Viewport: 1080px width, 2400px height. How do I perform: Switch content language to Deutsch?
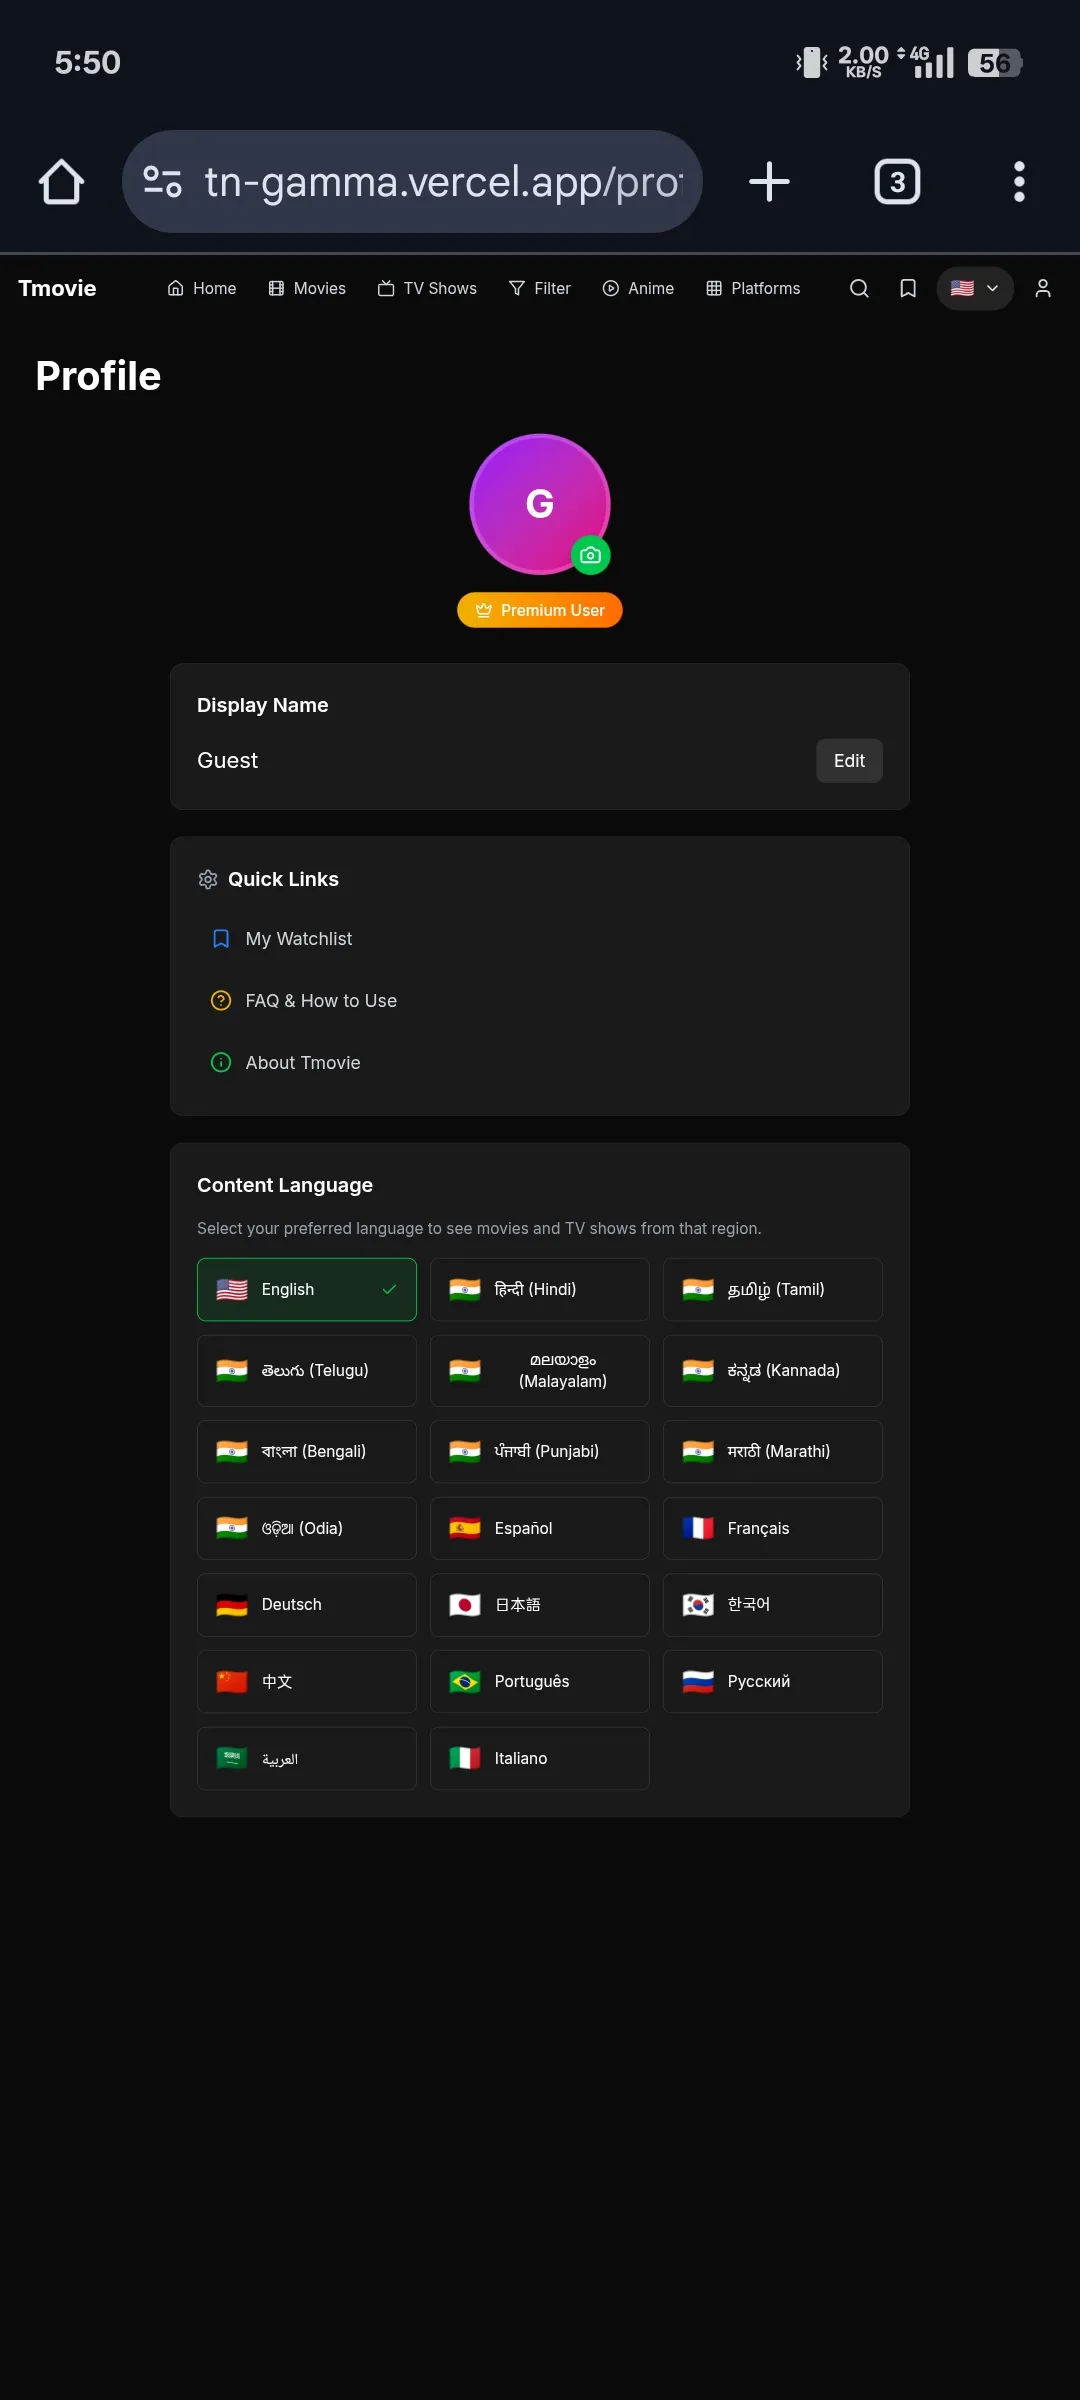pos(306,1604)
